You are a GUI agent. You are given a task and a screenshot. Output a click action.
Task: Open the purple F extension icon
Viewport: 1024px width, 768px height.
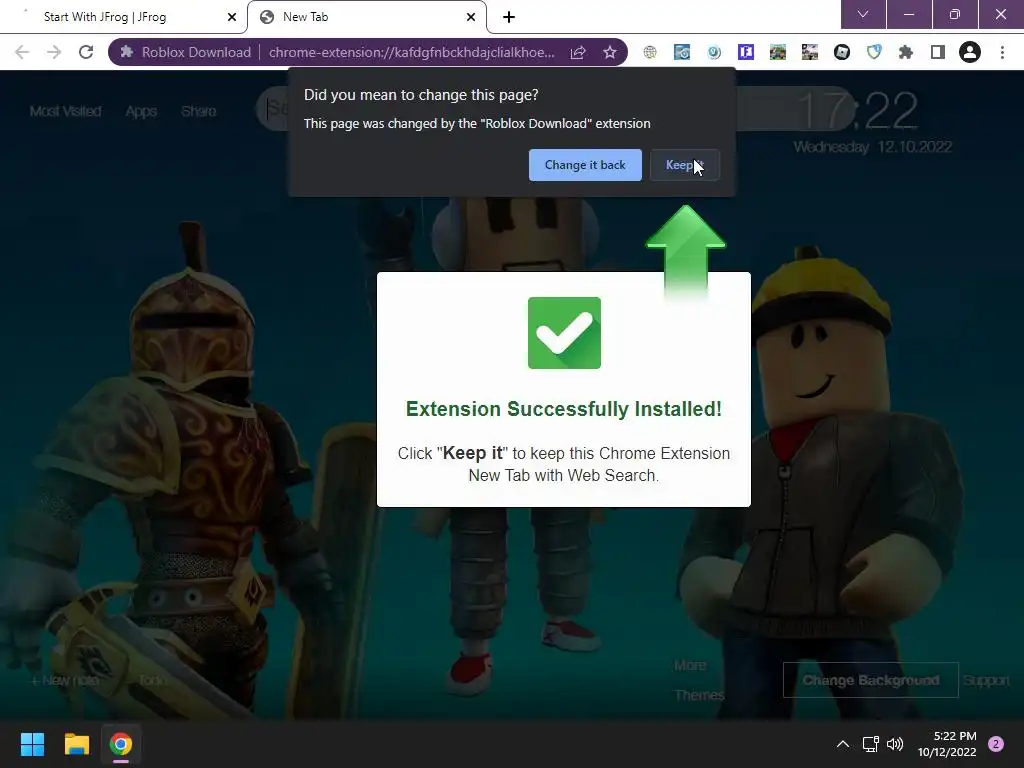click(746, 52)
